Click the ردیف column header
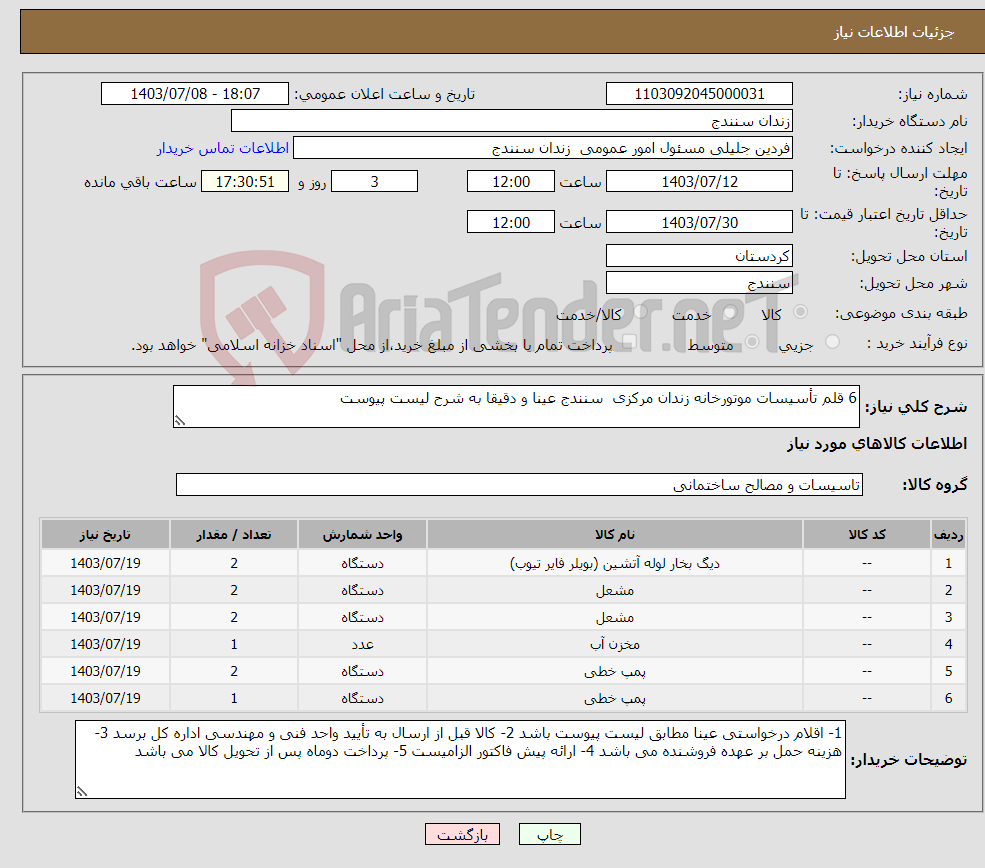The width and height of the screenshot is (985, 868). point(949,534)
